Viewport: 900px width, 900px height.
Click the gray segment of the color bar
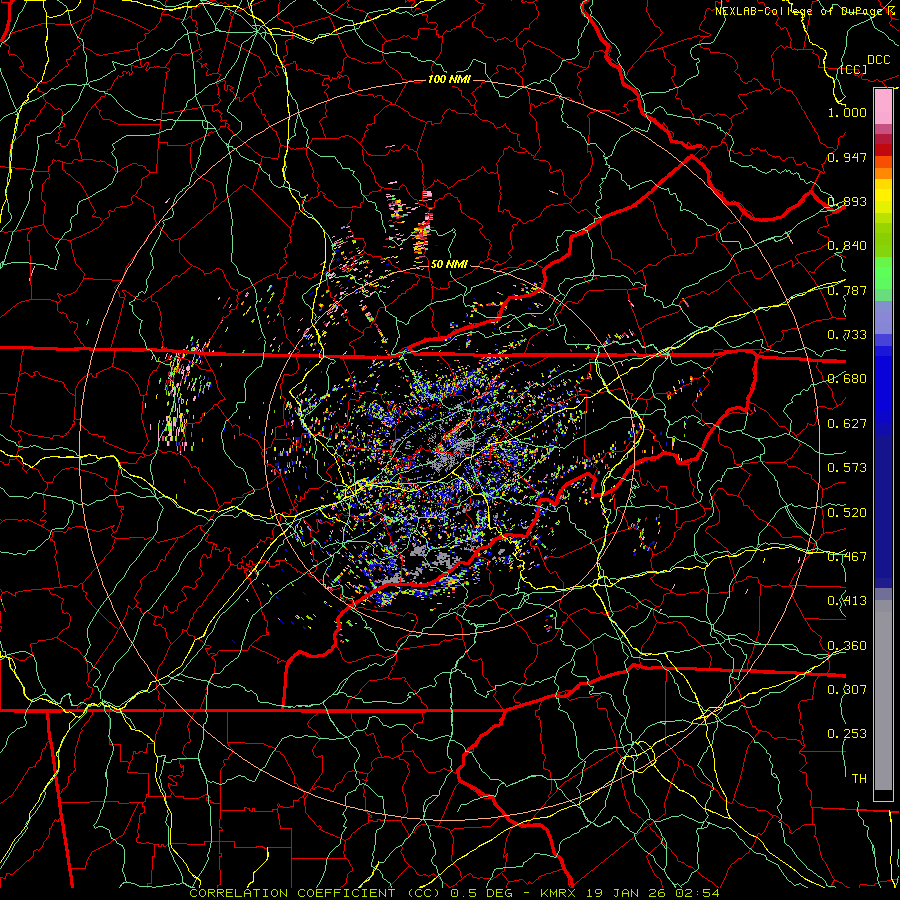coord(883,695)
